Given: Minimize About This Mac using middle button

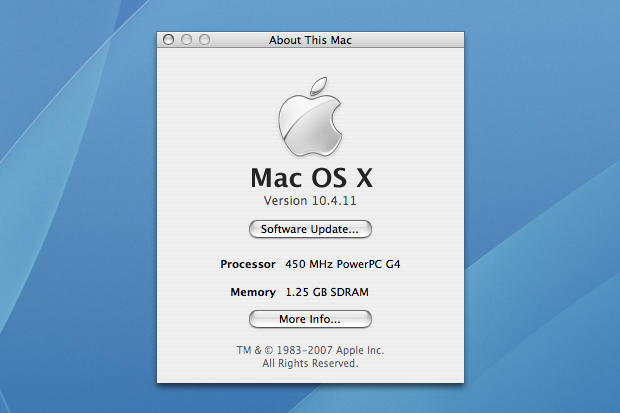Looking at the screenshot, I should click(x=186, y=40).
